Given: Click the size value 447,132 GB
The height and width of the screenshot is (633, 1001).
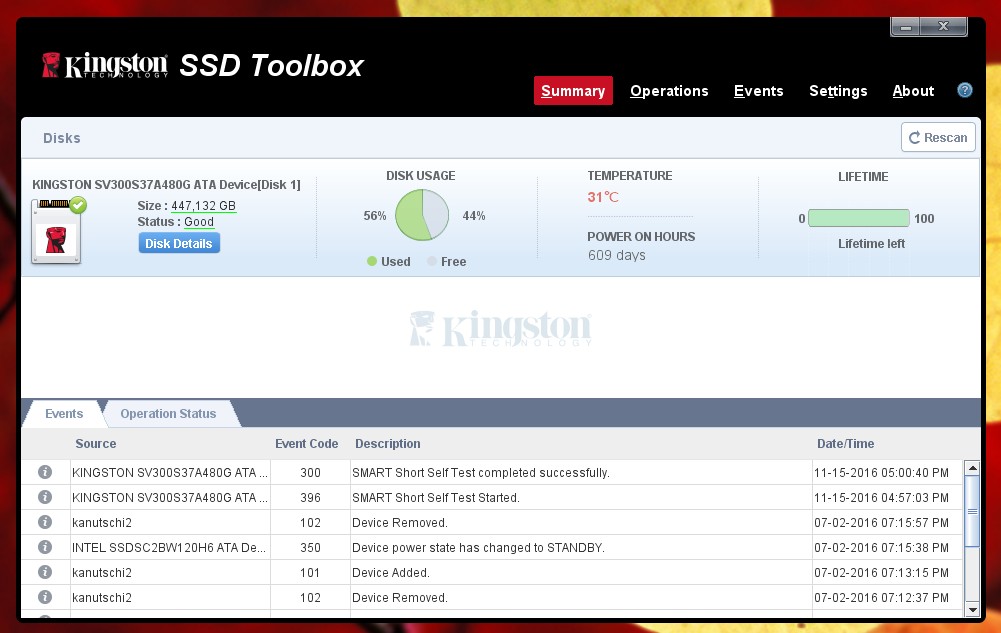Looking at the screenshot, I should click(x=204, y=205).
